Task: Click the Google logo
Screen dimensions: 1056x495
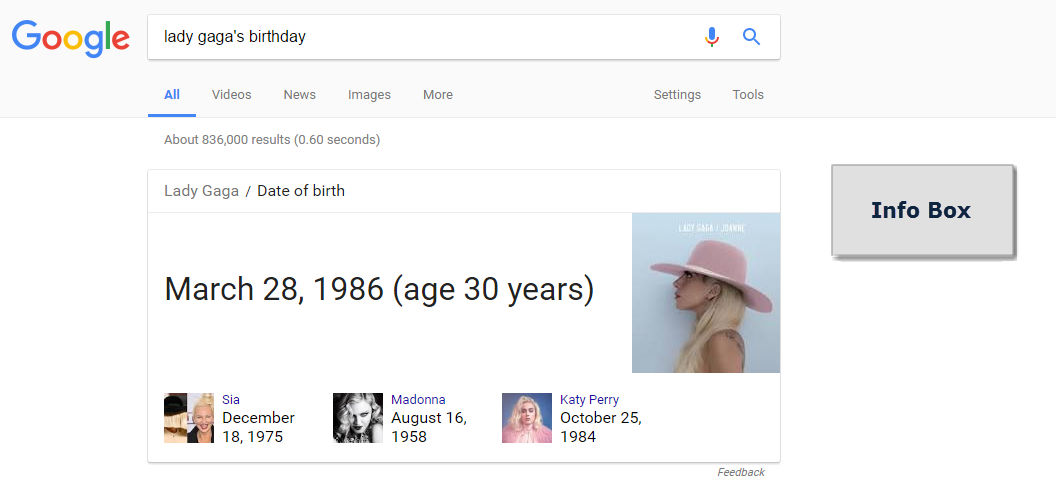Action: [70, 38]
